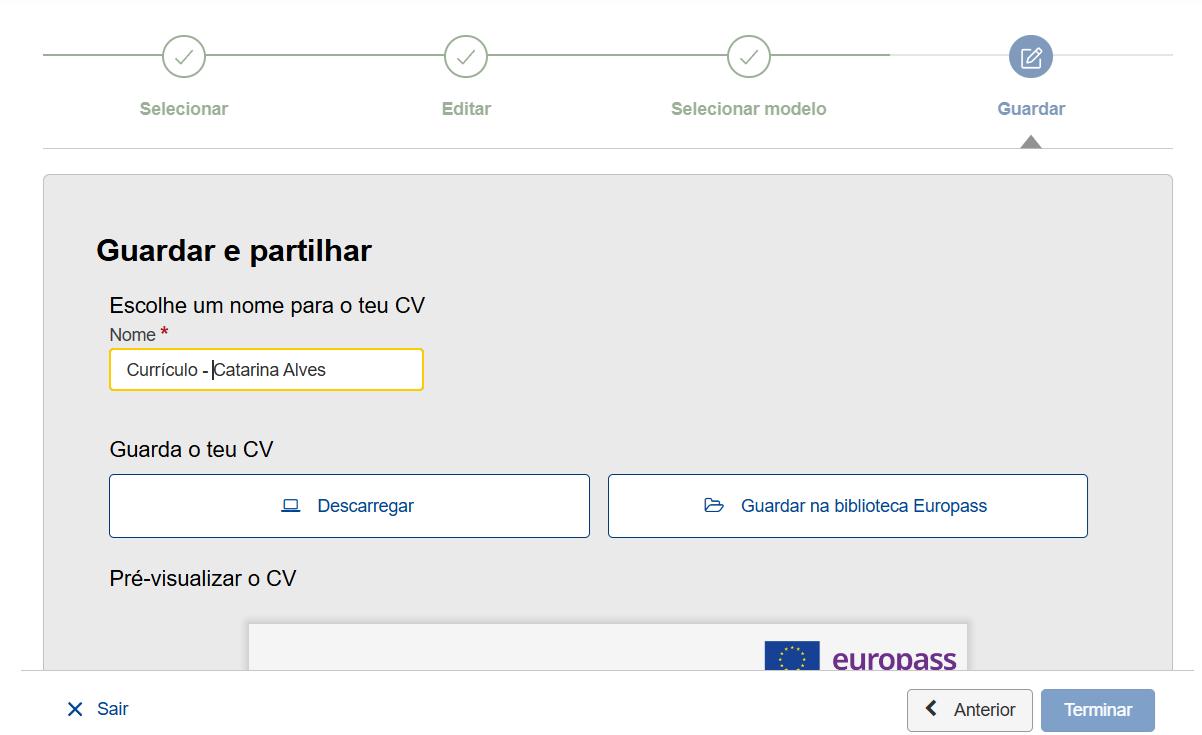Click Guardar na biblioteca Europass
The image size is (1202, 735).
(x=847, y=505)
